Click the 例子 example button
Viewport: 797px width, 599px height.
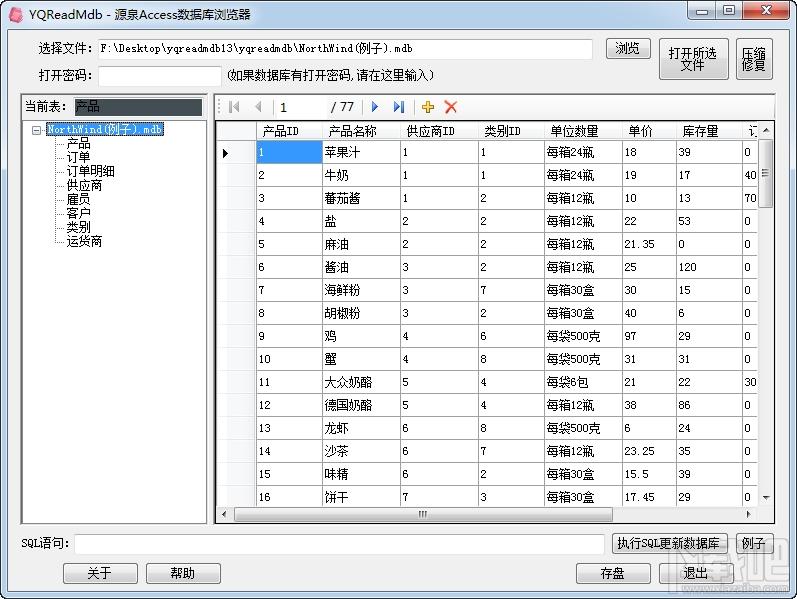[x=754, y=543]
